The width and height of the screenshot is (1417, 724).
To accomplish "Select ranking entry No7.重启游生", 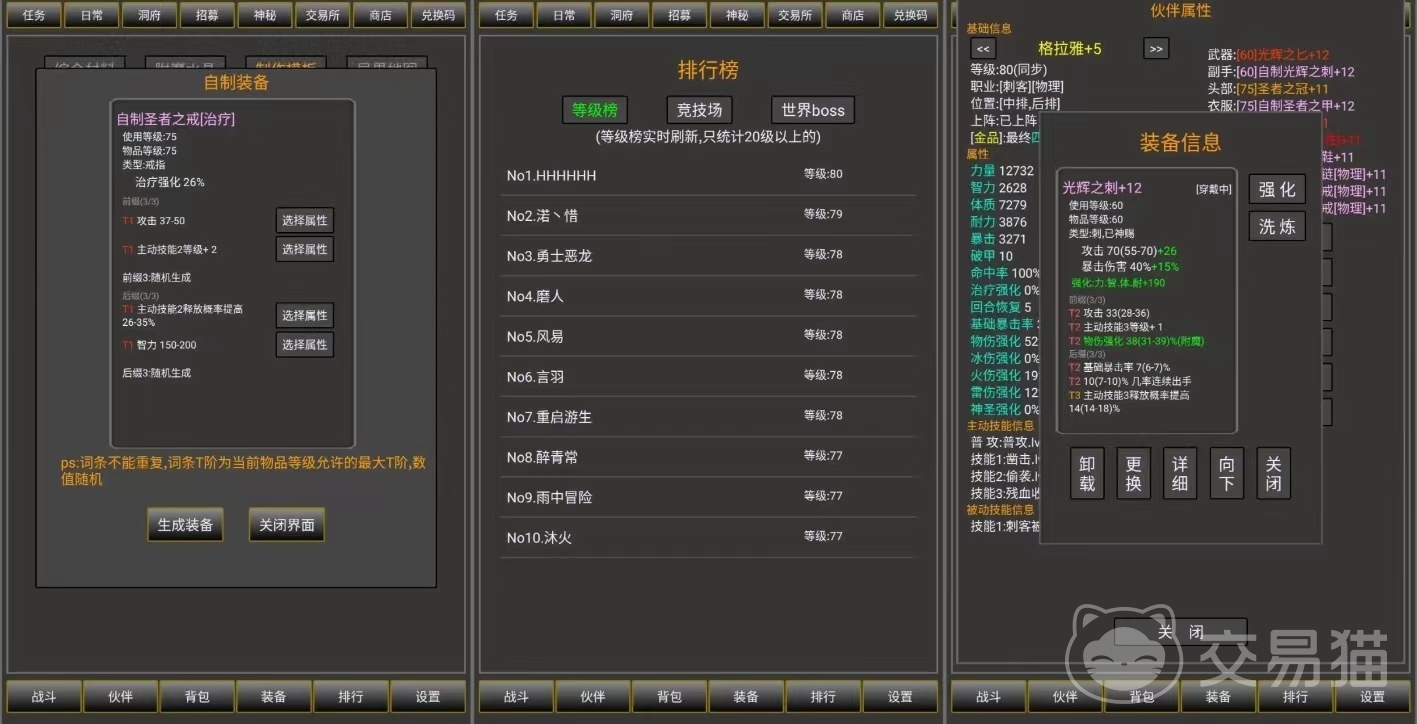I will (709, 416).
